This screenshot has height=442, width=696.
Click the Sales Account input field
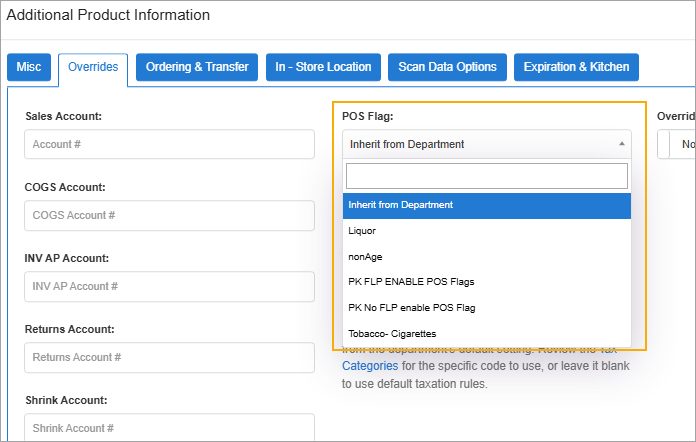point(169,144)
